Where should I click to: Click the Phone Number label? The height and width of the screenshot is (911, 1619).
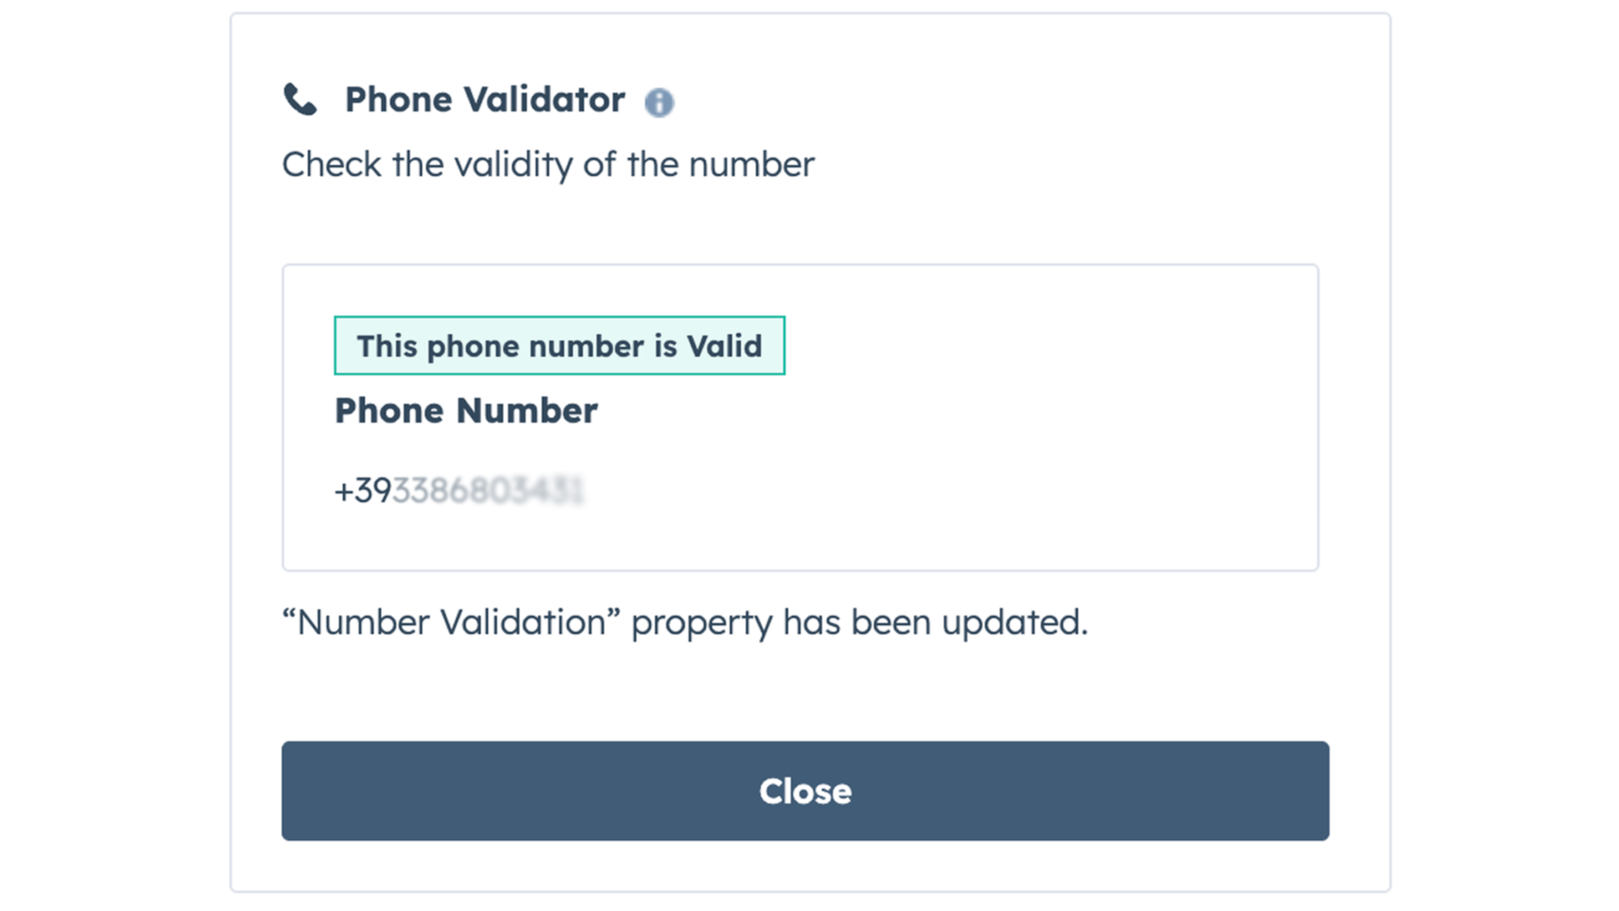[465, 410]
